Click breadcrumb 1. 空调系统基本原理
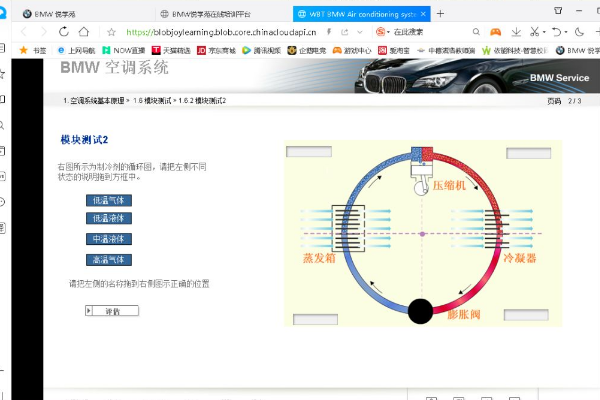600x400 pixels. click(94, 101)
